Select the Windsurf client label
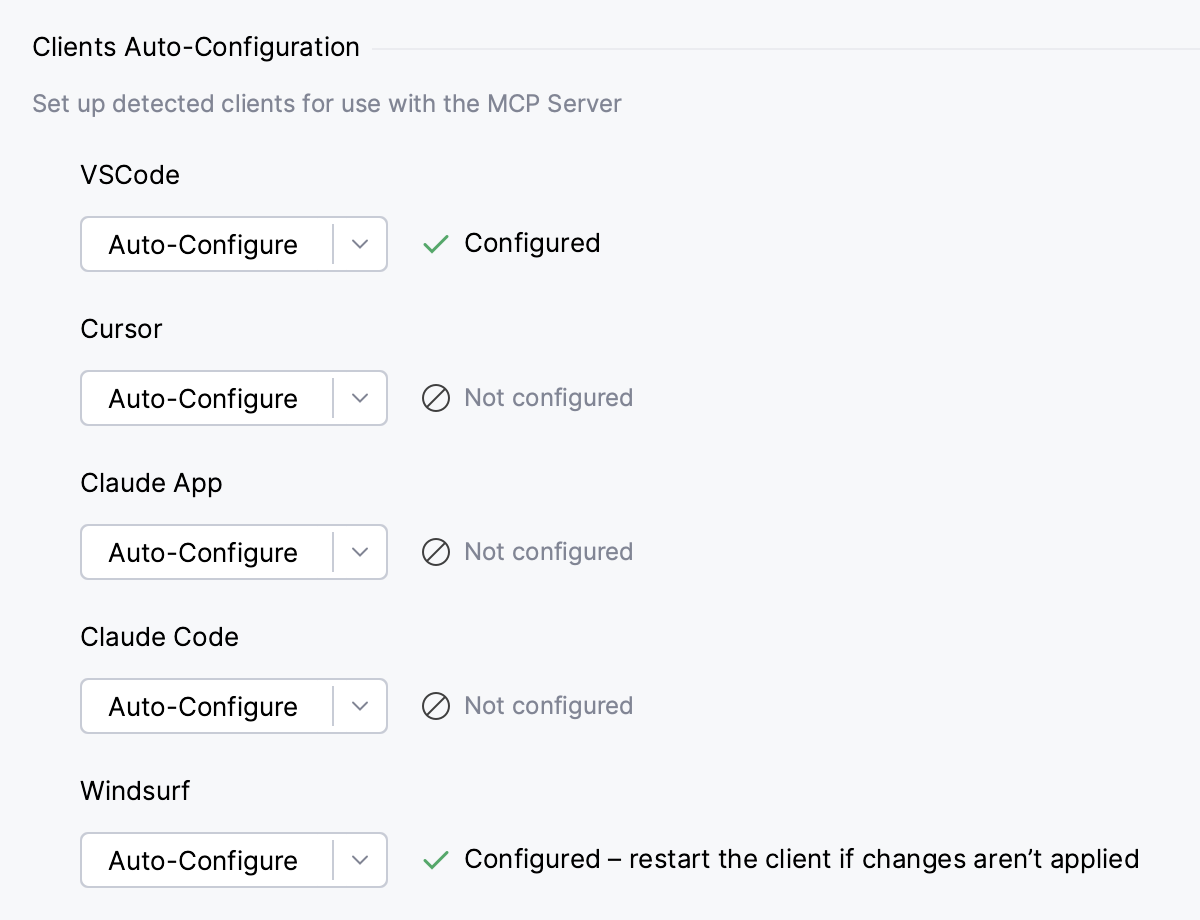 (135, 791)
